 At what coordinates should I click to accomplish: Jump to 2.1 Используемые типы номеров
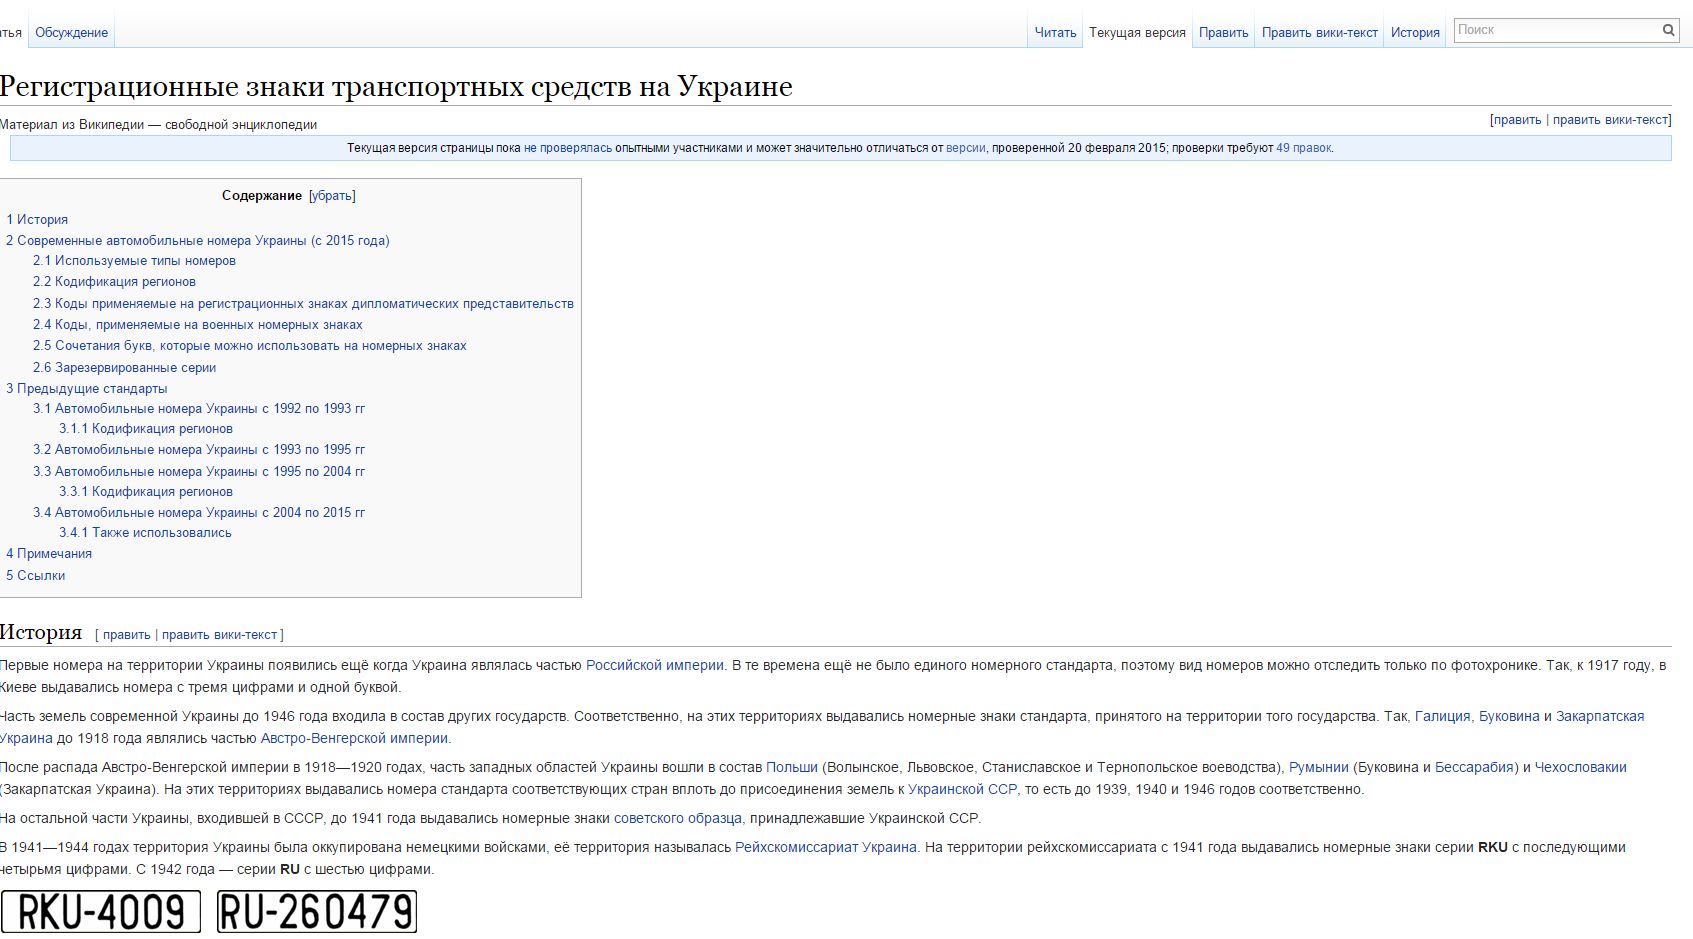coord(134,261)
